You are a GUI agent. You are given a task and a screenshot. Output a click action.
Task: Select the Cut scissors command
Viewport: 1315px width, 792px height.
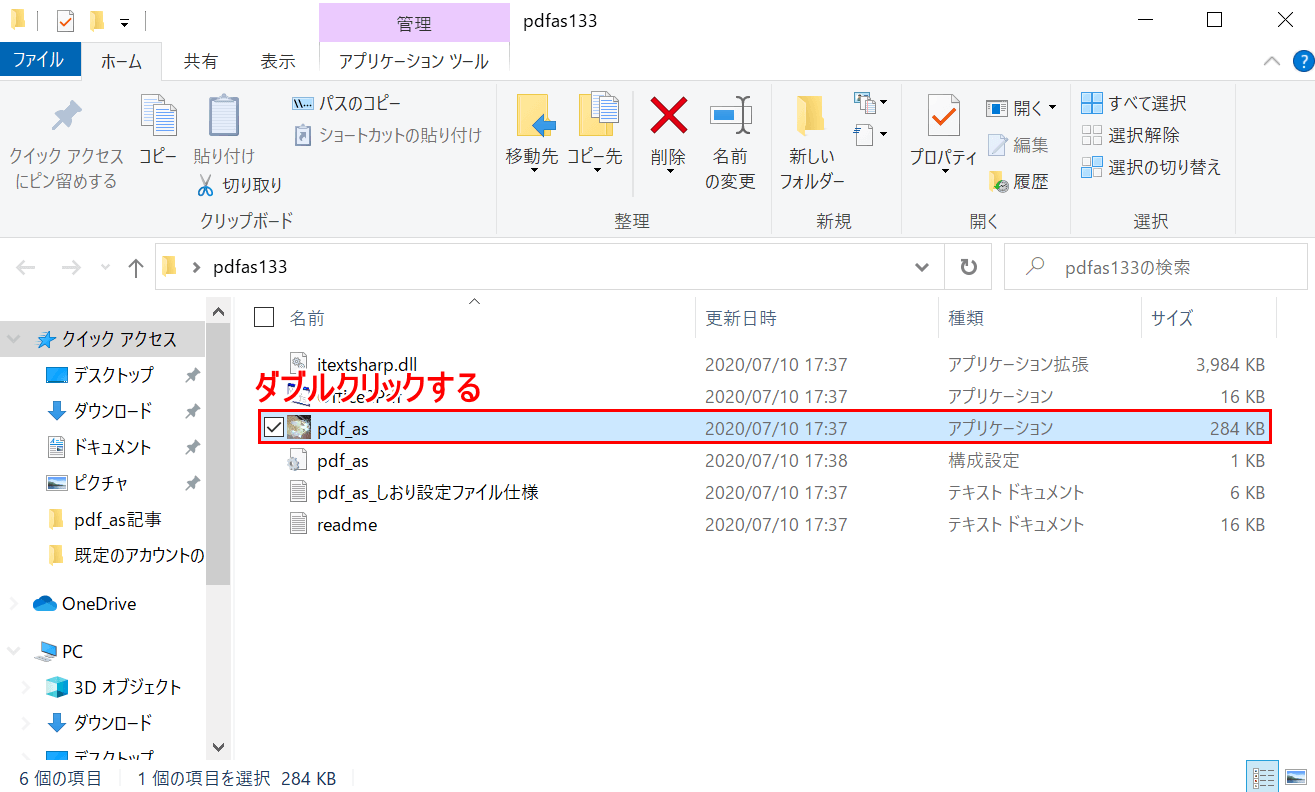pyautogui.click(x=240, y=185)
